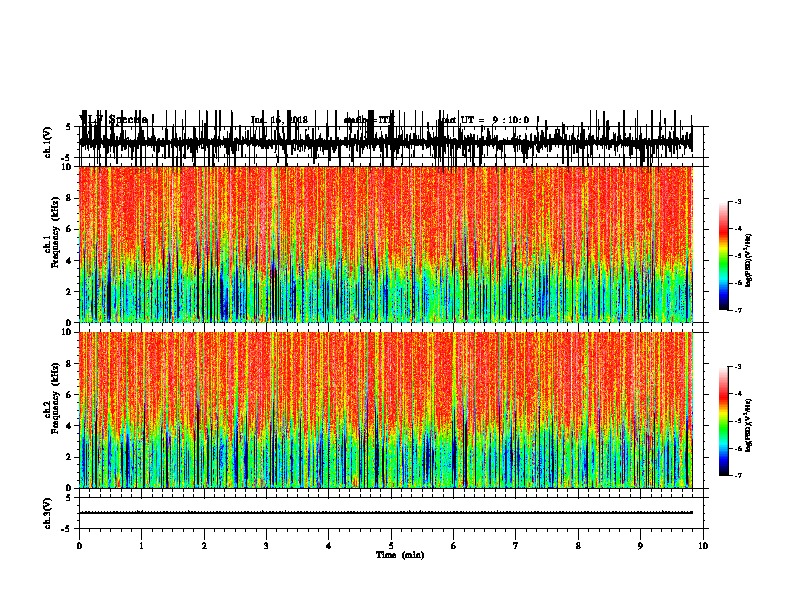Click the 4 kHz tick on ch.2 spectrogram
The width and height of the screenshot is (792, 612).
click(x=69, y=426)
